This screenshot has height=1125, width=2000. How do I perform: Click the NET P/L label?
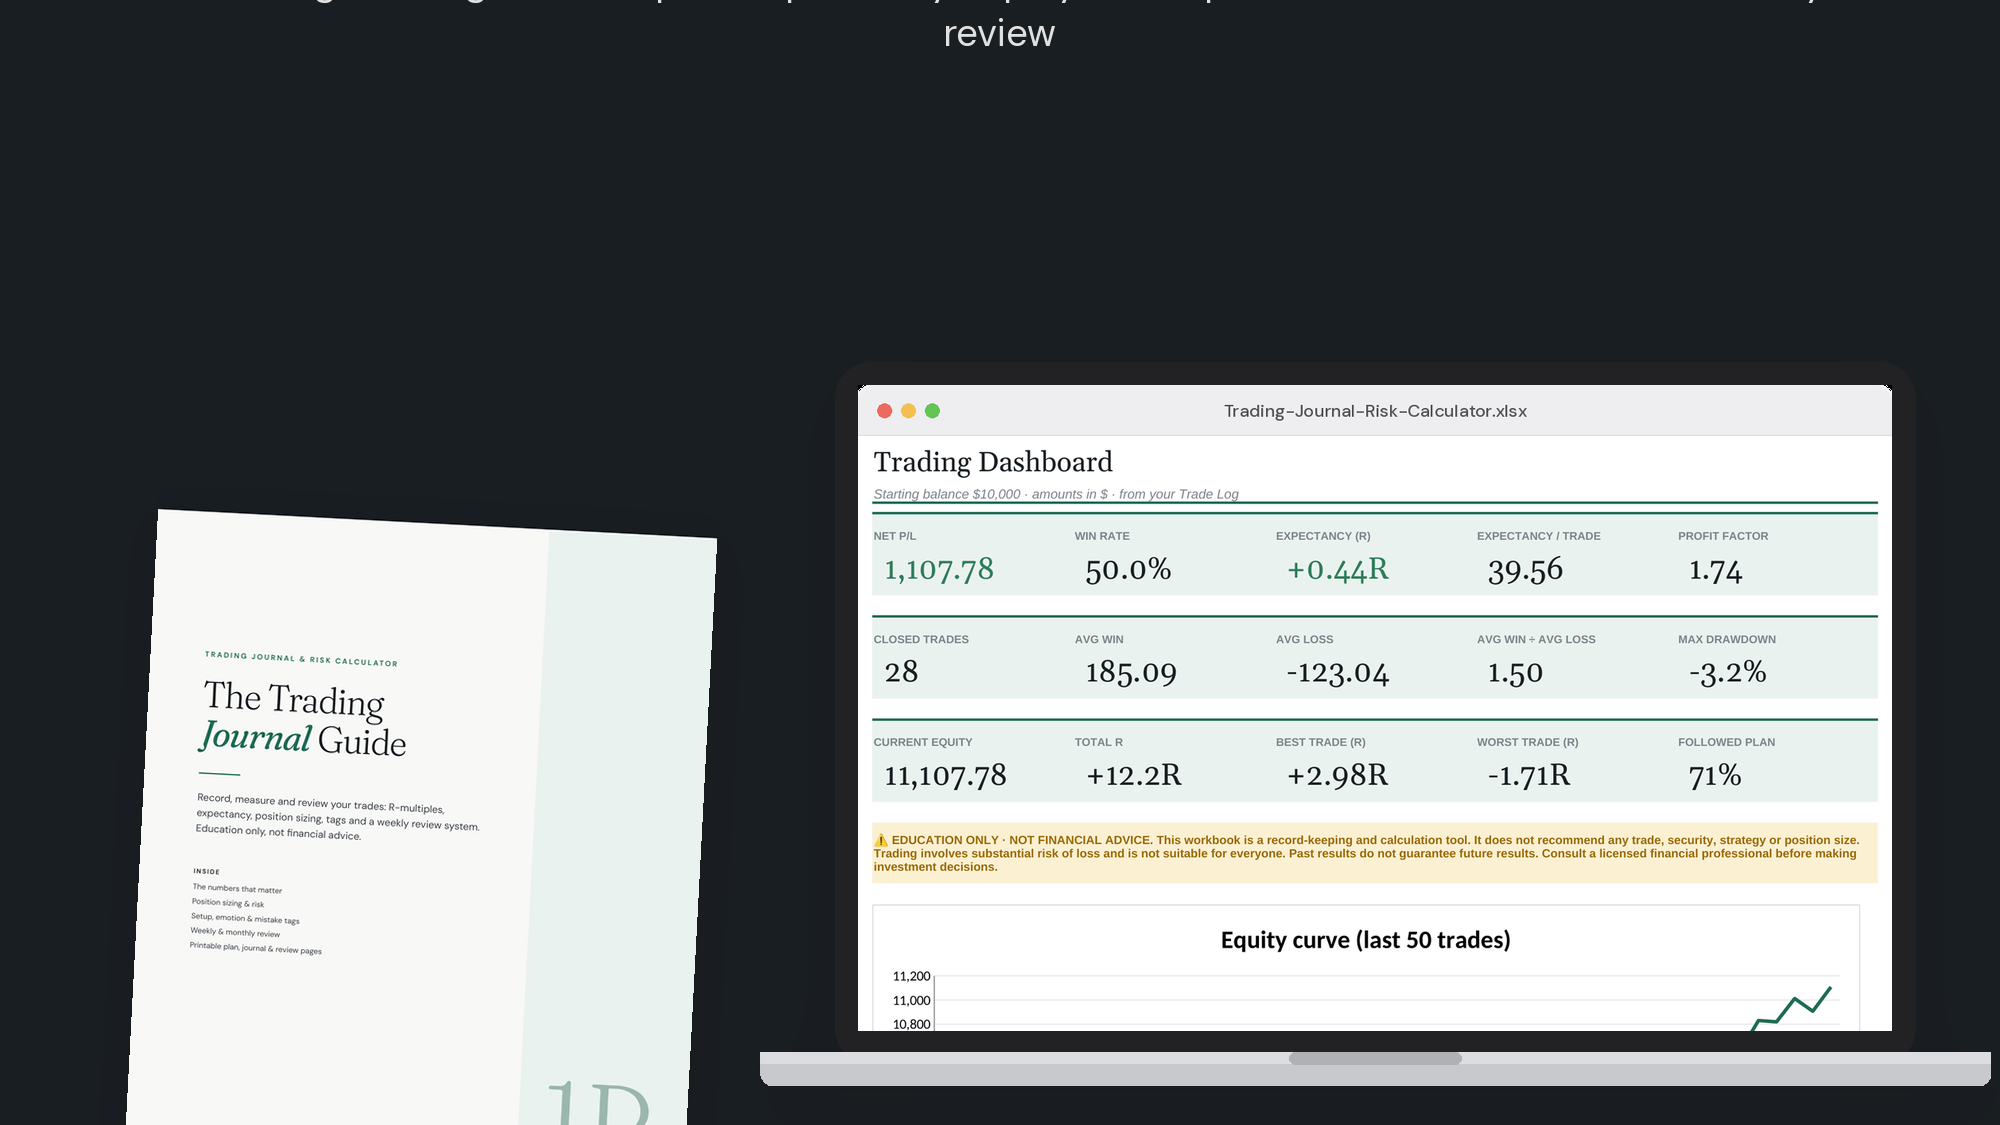(x=895, y=536)
